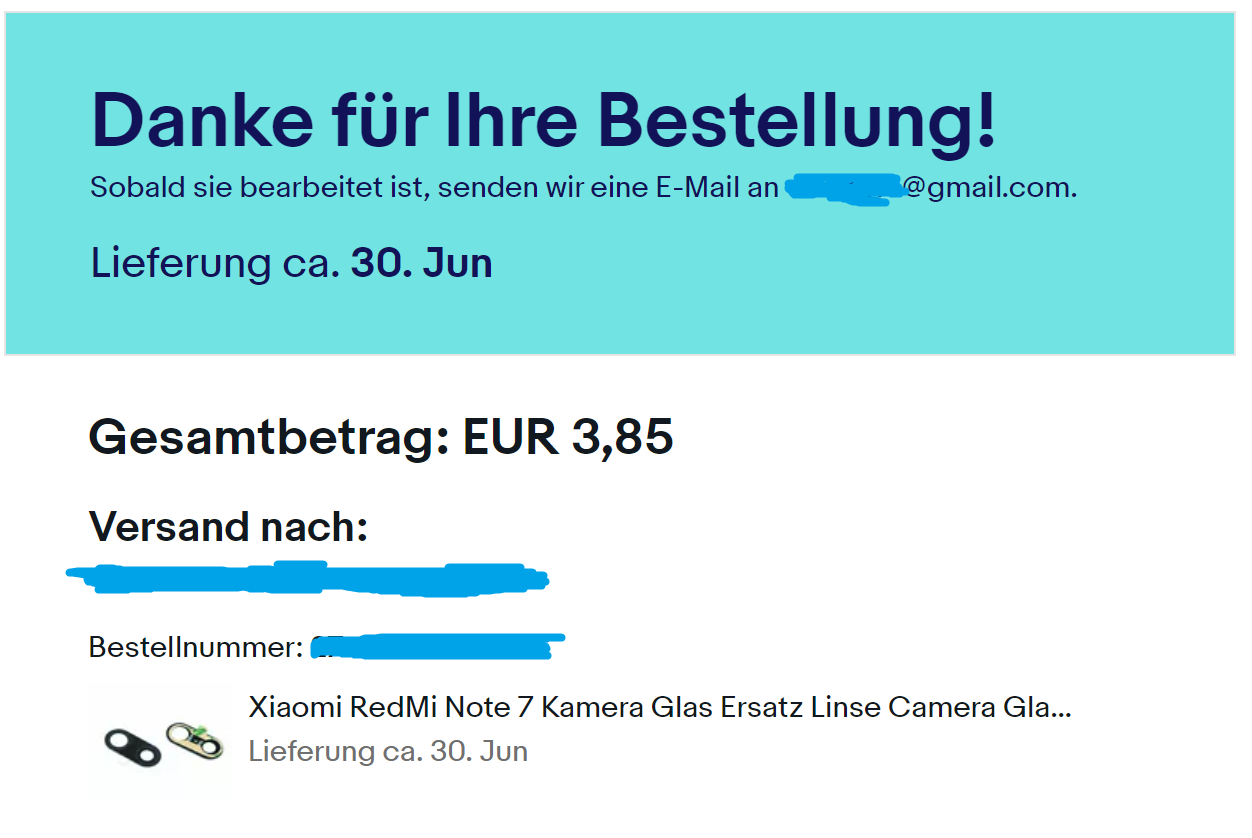
Task: Click the '@gmail.com' email text
Action: point(990,187)
